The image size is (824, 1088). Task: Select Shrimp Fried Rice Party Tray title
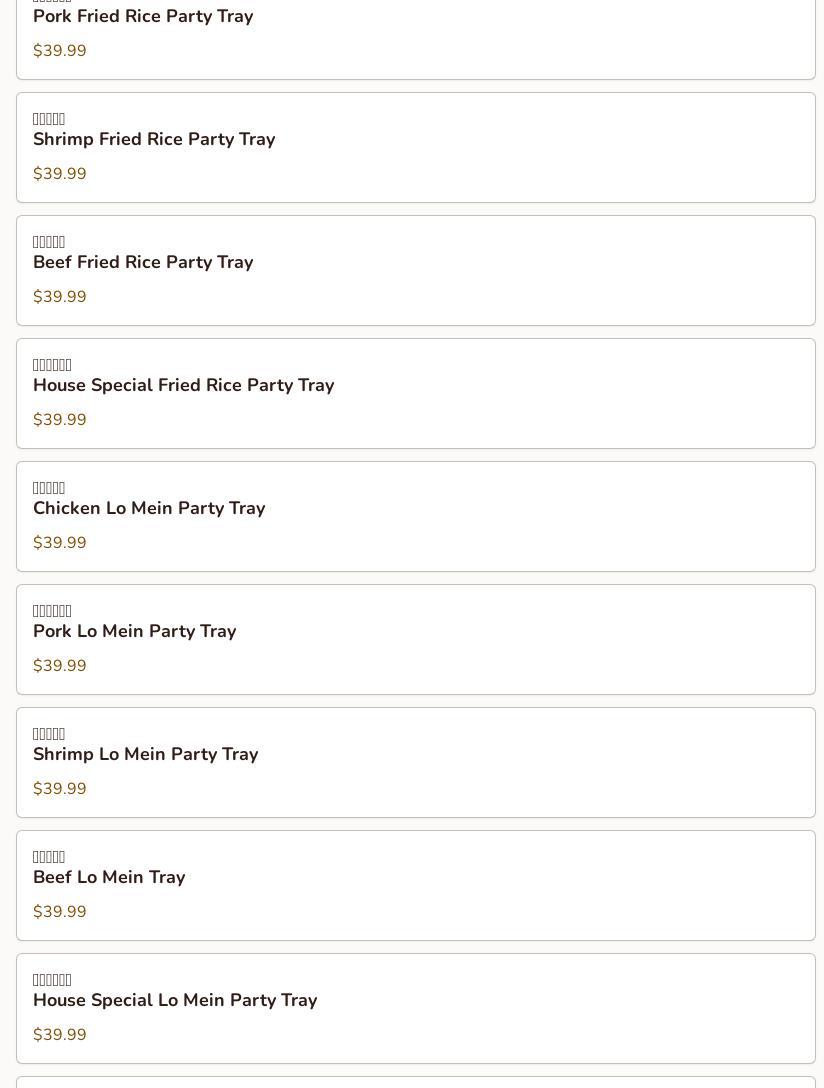[154, 140]
